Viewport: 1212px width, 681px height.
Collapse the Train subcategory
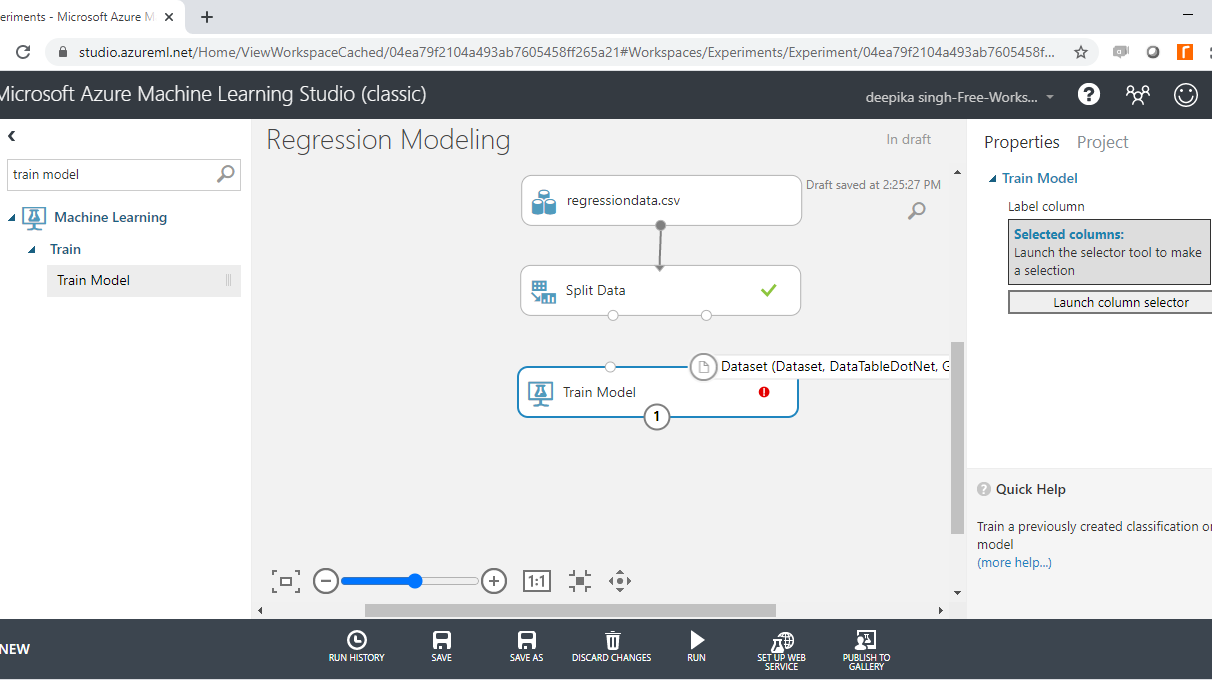pyautogui.click(x=31, y=250)
